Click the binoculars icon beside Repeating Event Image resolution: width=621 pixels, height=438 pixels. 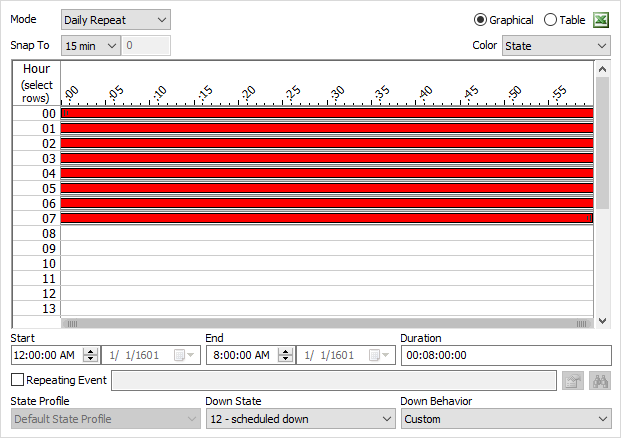click(x=601, y=380)
